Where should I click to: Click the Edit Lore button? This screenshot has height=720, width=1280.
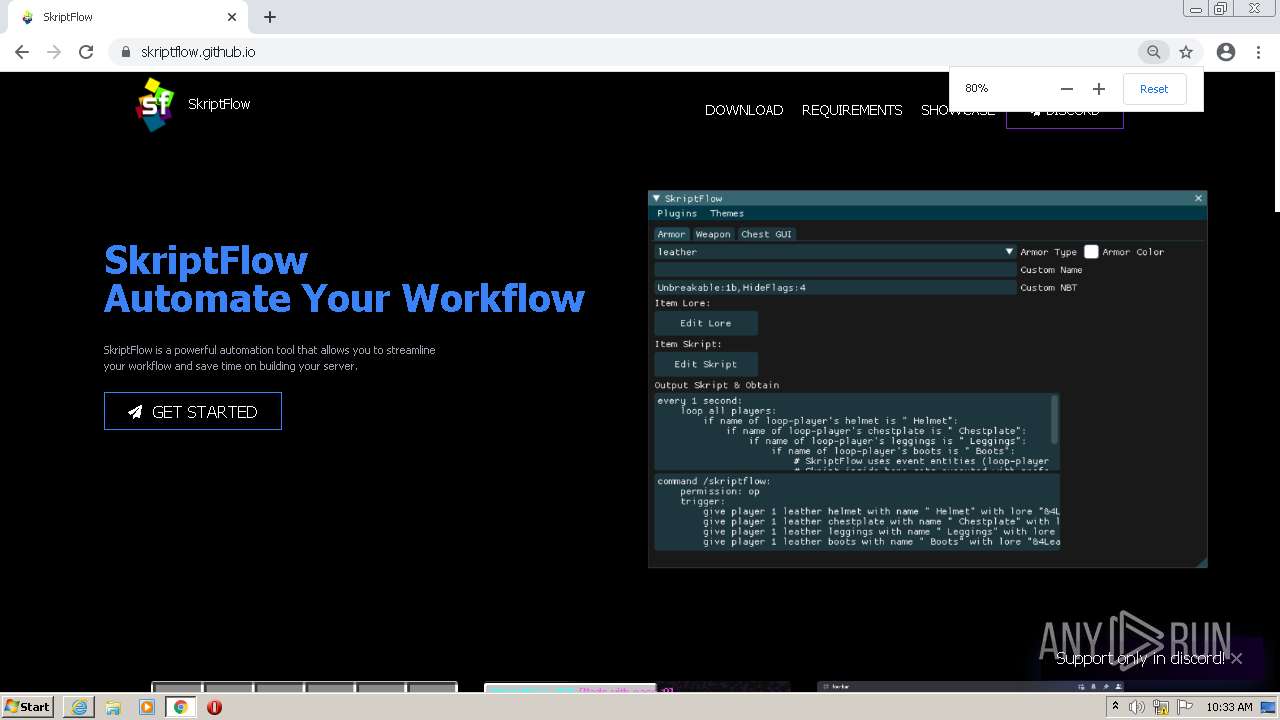click(x=706, y=323)
